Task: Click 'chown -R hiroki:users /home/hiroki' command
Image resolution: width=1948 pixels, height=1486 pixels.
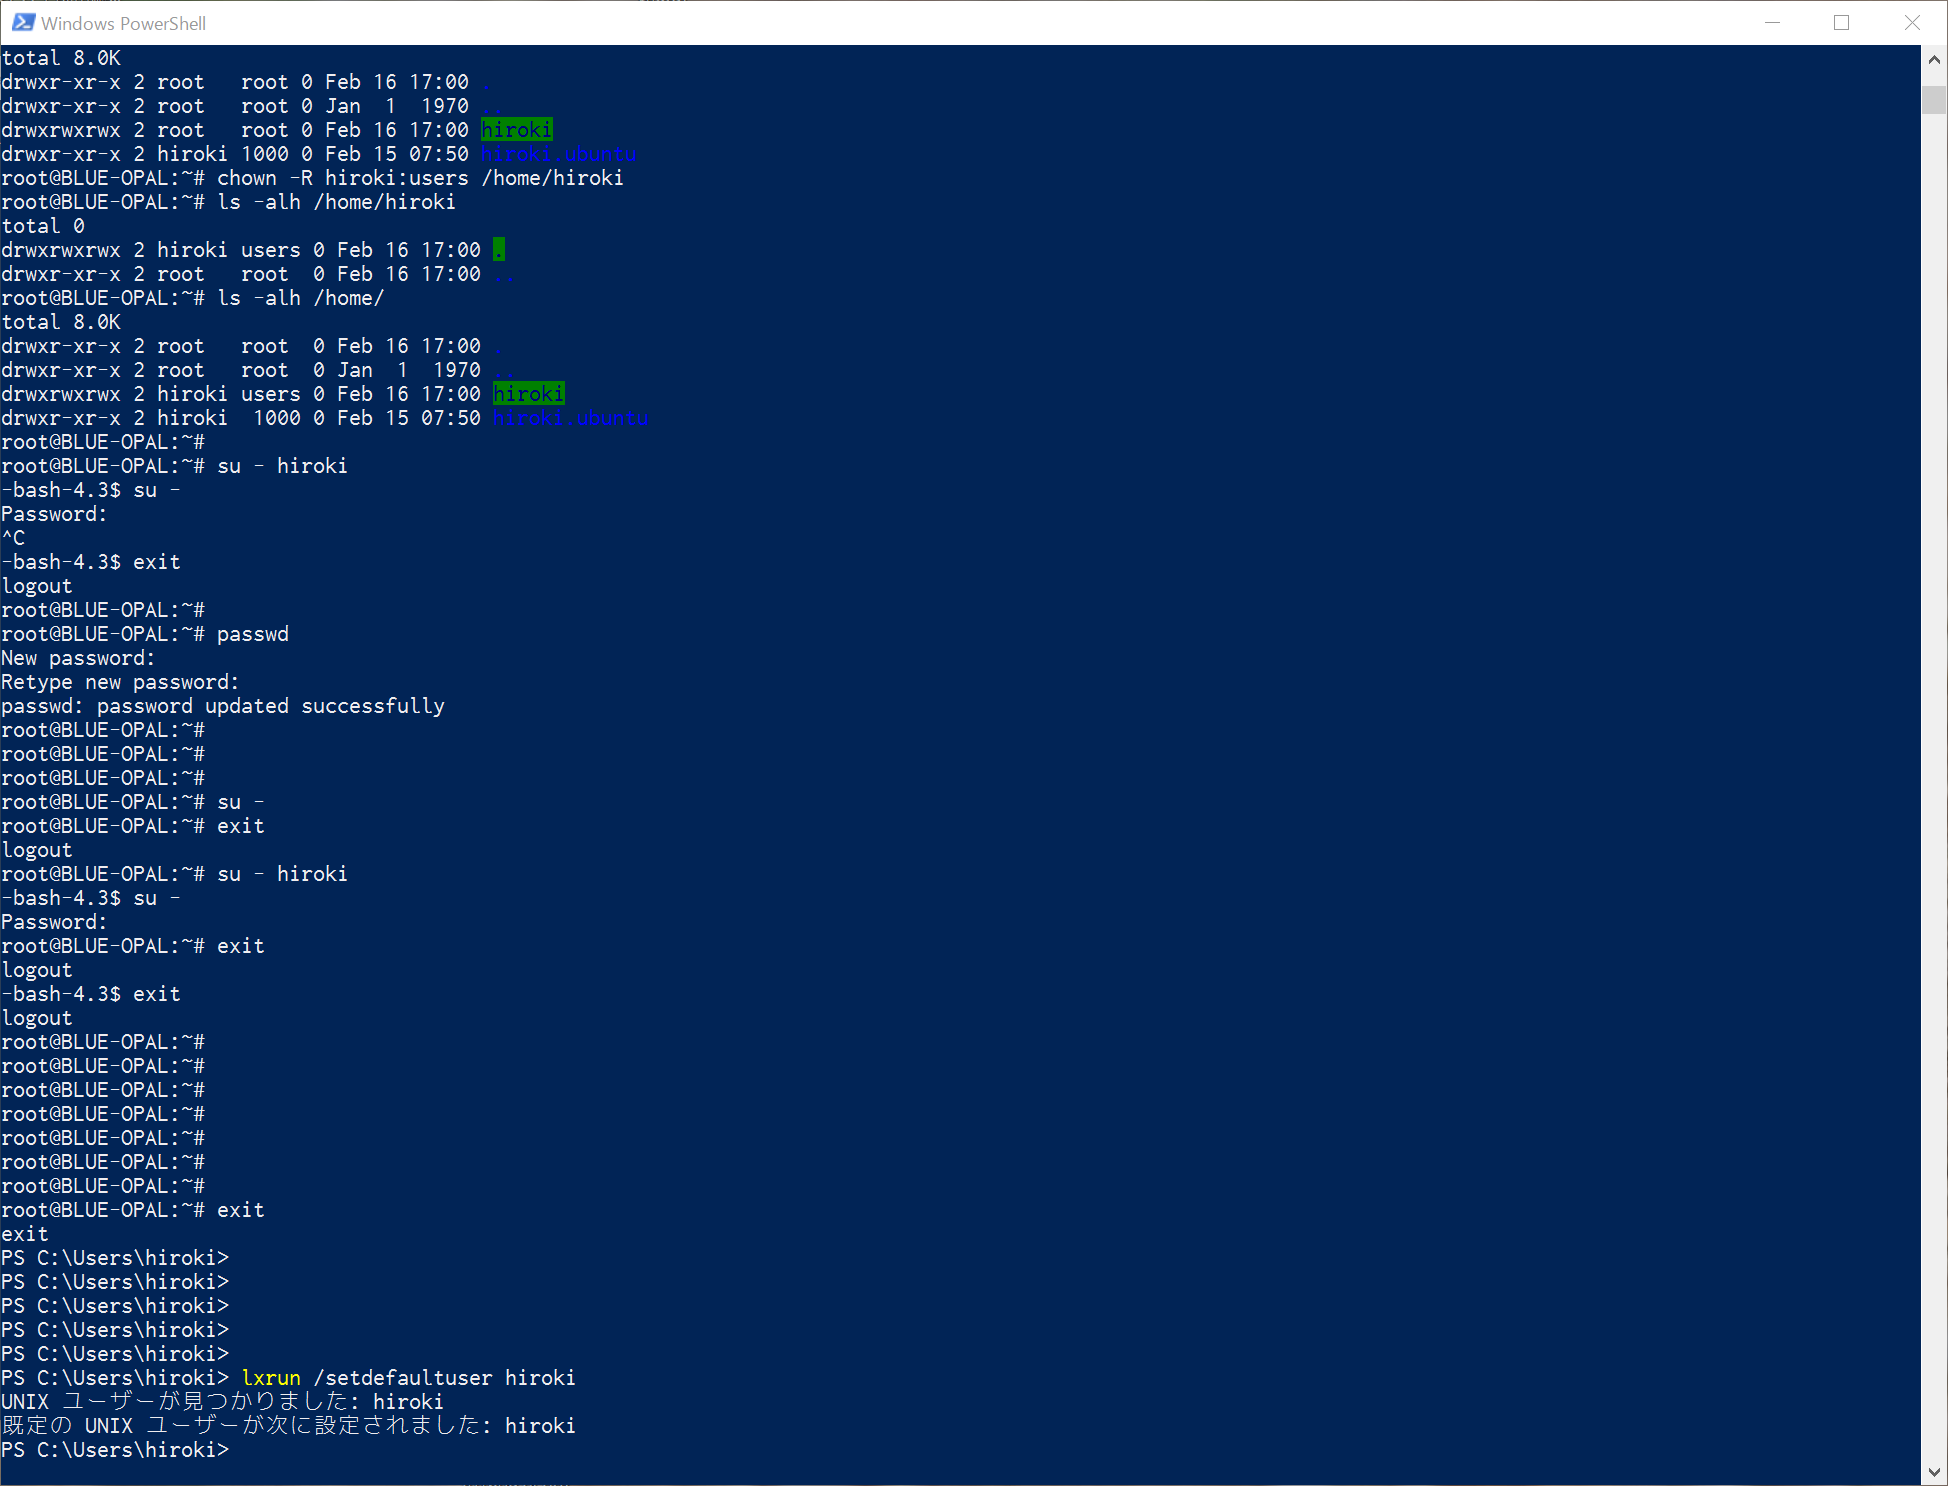Action: click(x=420, y=178)
